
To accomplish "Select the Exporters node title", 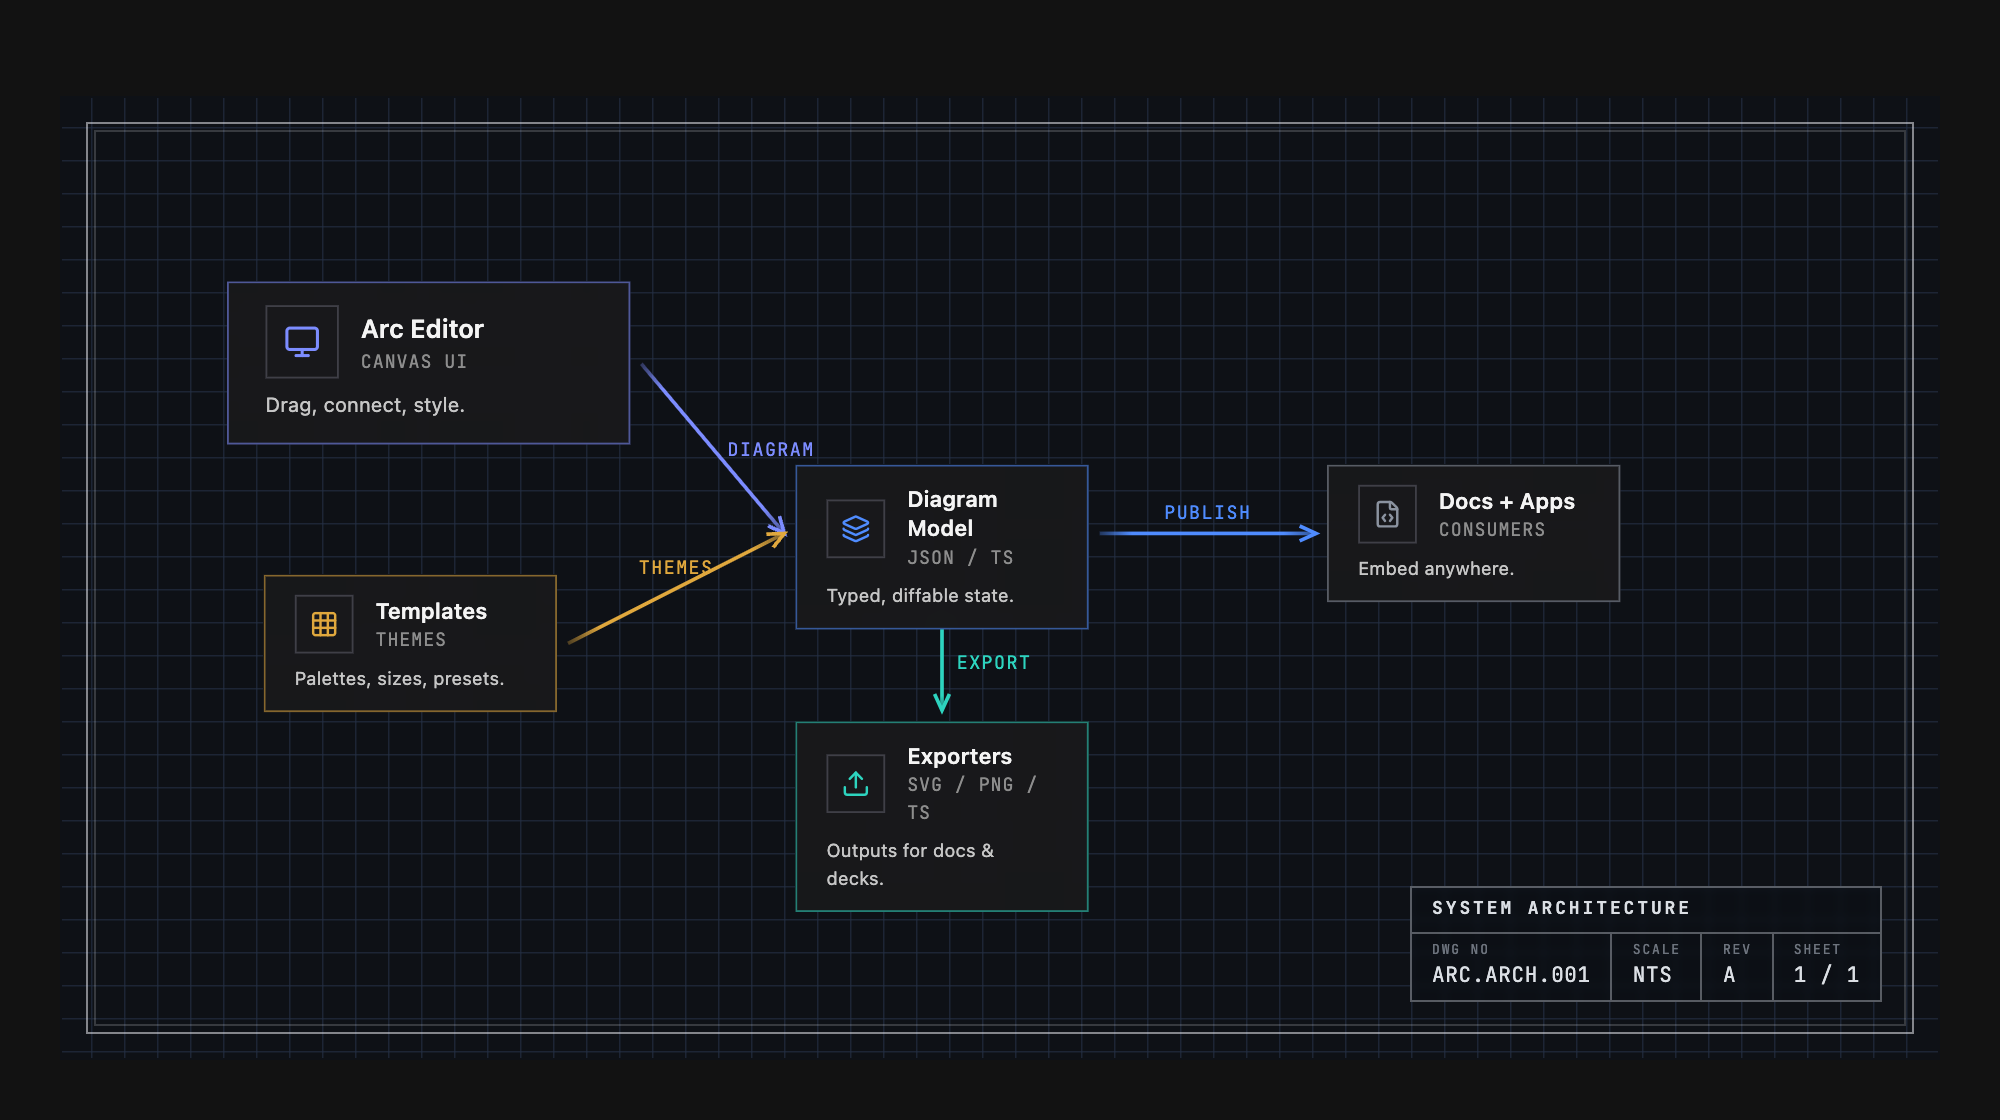I will tap(959, 756).
